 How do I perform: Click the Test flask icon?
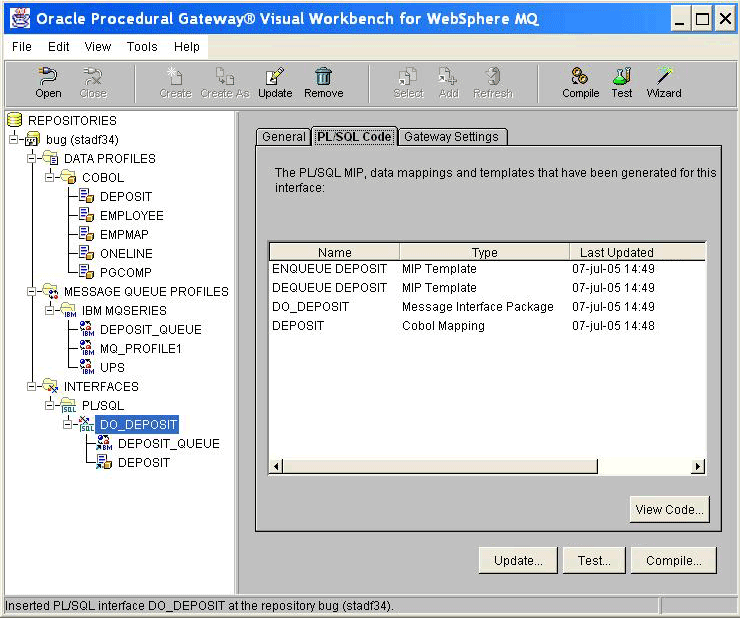point(622,77)
